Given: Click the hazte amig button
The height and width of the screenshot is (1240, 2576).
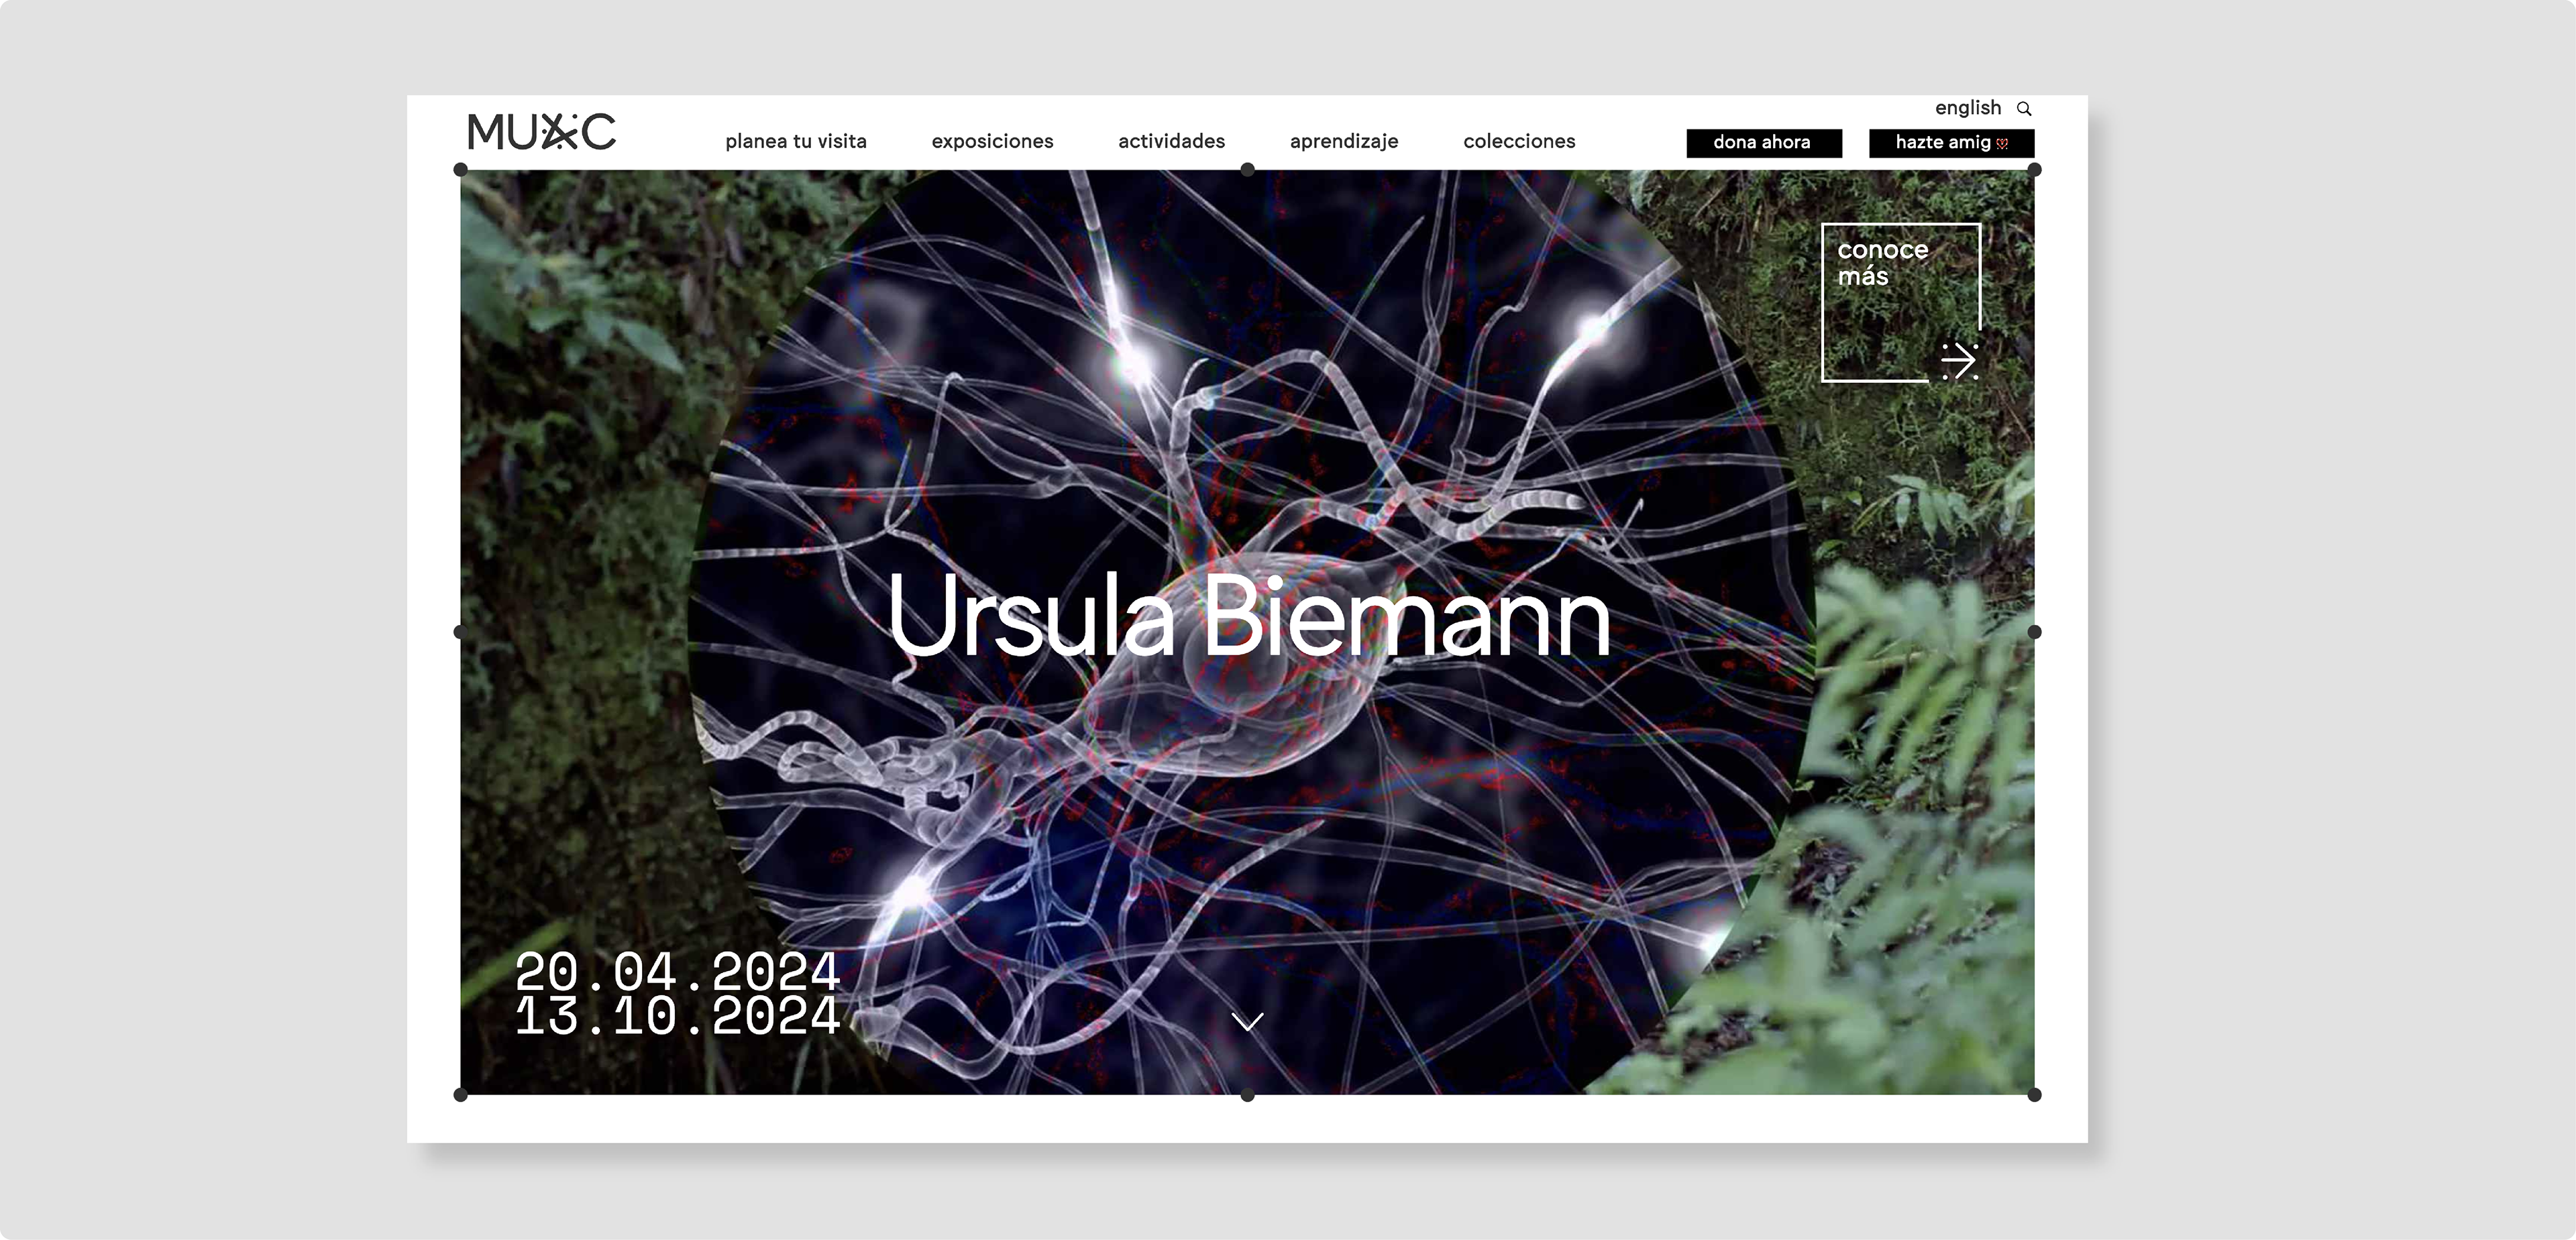Looking at the screenshot, I should pyautogui.click(x=1951, y=143).
